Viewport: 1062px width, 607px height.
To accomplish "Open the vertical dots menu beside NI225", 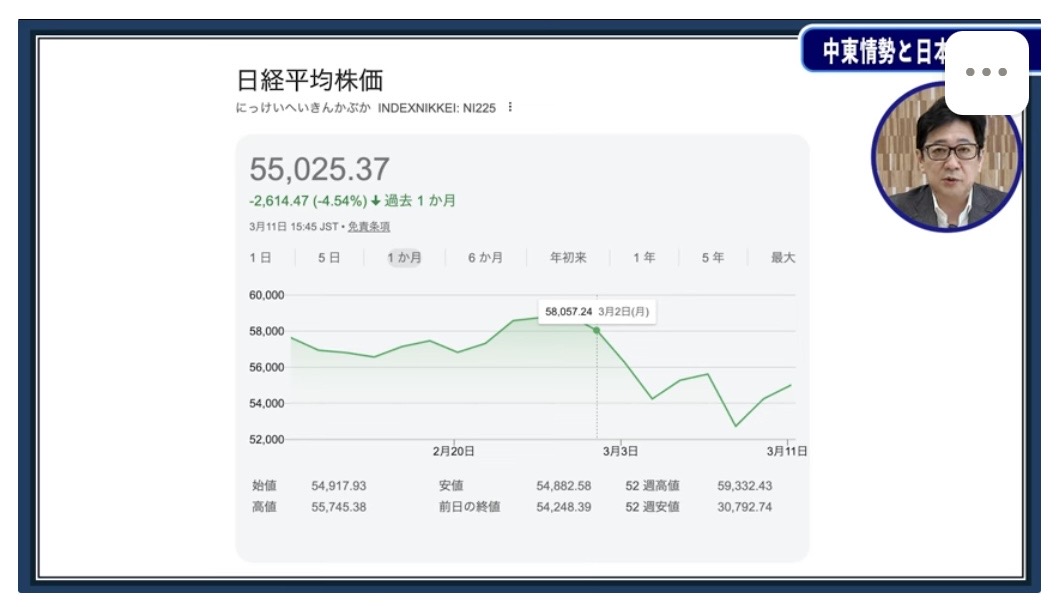I will tap(510, 107).
